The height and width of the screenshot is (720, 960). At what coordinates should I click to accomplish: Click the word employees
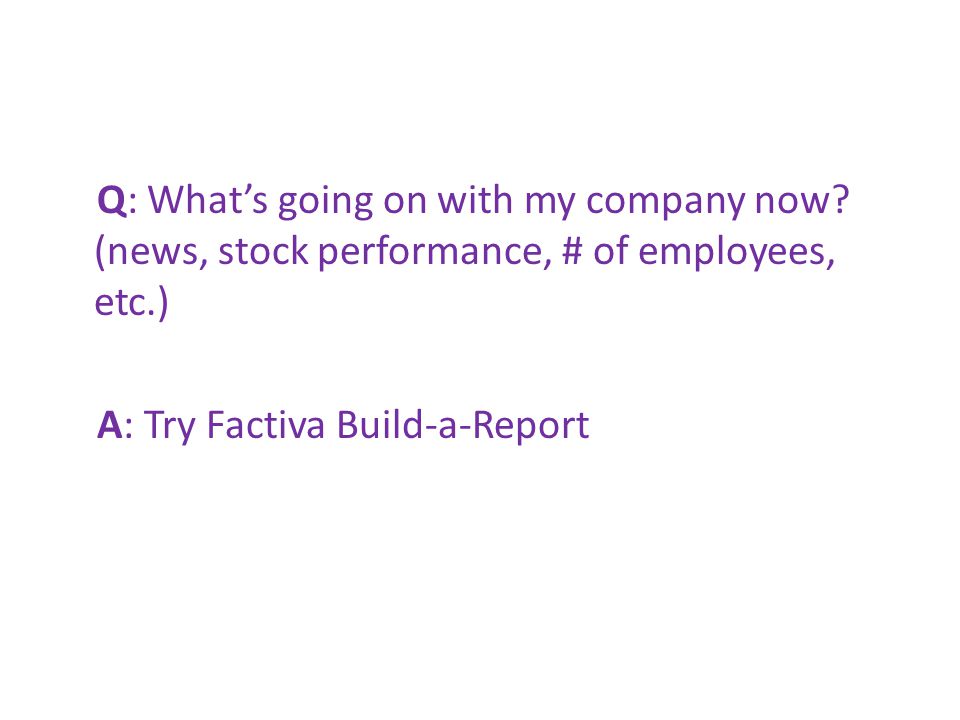tap(735, 255)
